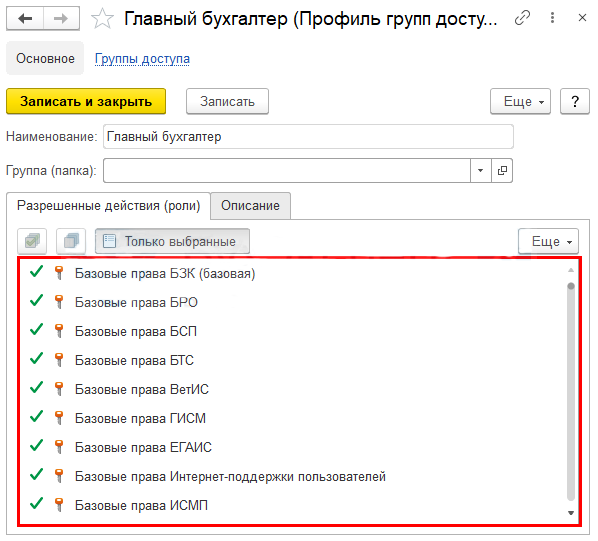Screen dimensions: 598x541
Task: Click the Записать и закрыть button
Action: click(x=86, y=101)
